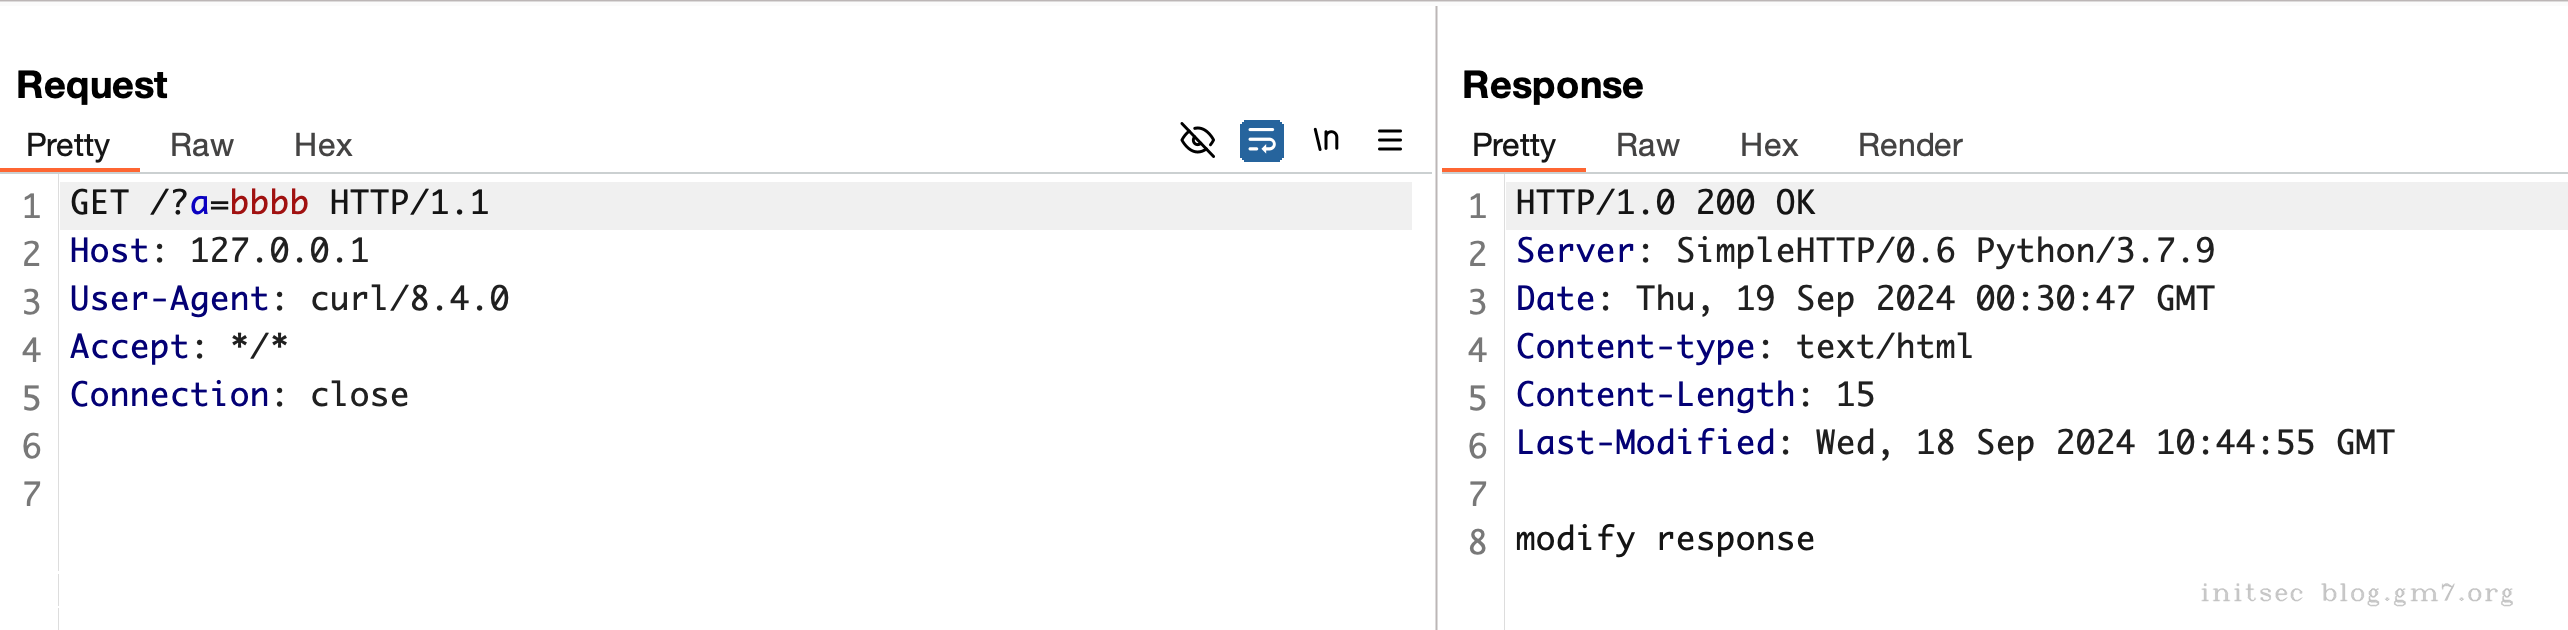This screenshot has width=2568, height=630.
Task: Show the Response Render tab
Action: [x=1909, y=146]
